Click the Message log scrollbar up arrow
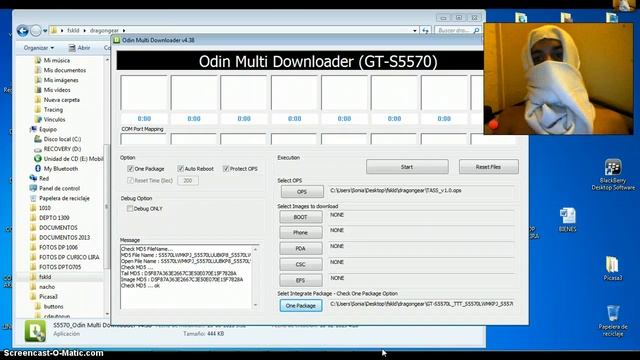Viewport: 640px width, 360px height. (x=256, y=249)
